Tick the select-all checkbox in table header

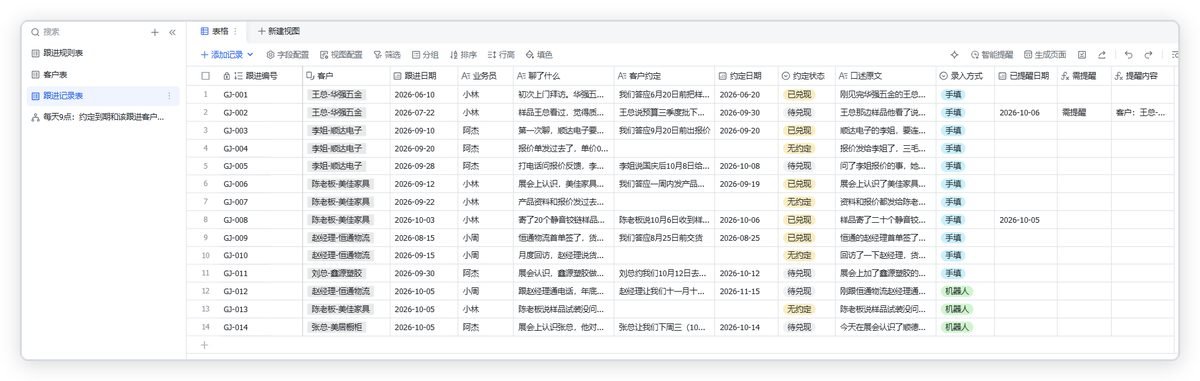point(205,75)
